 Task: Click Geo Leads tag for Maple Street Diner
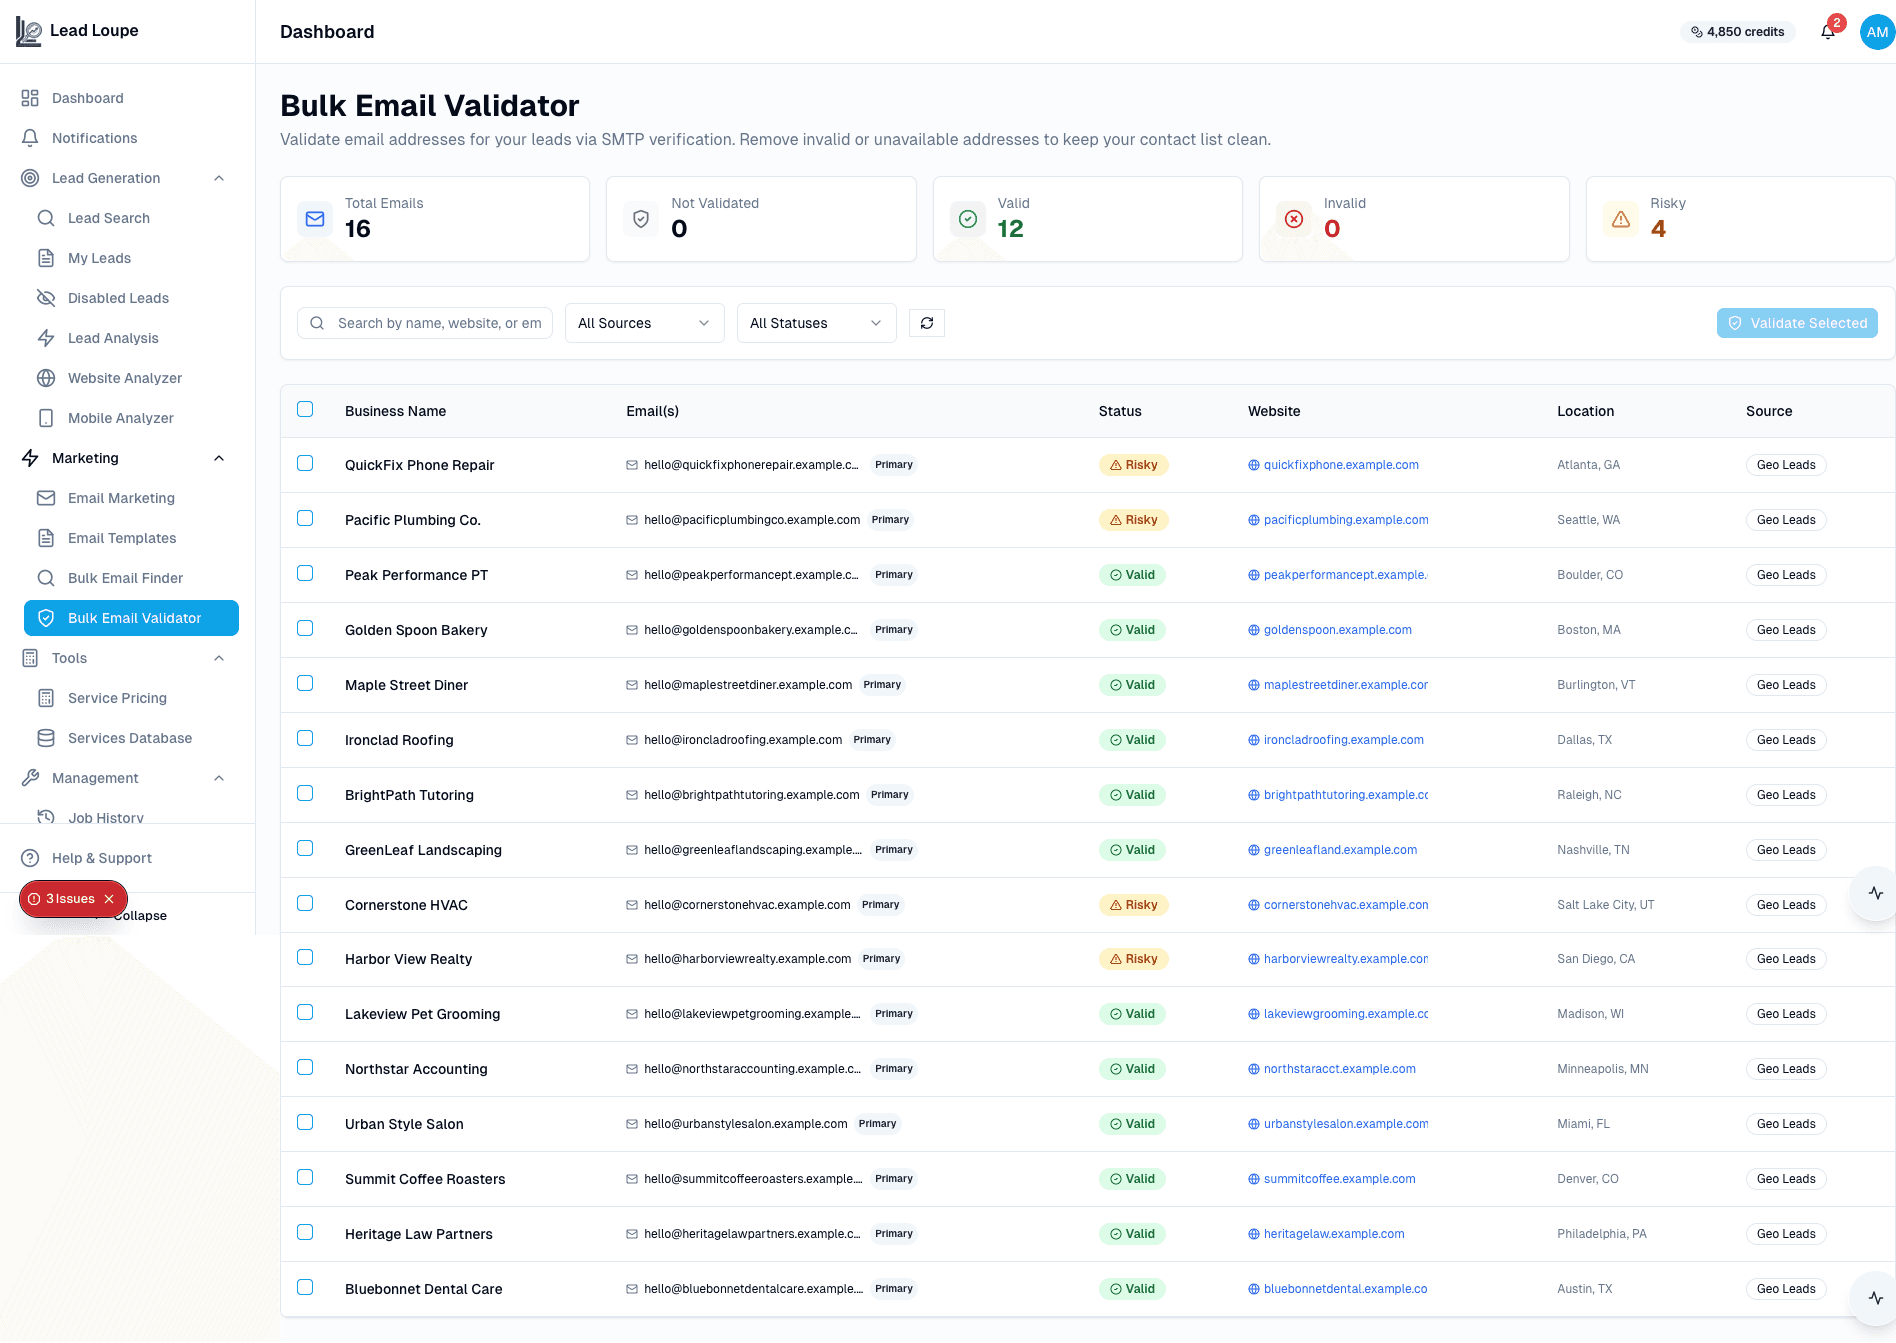pos(1786,685)
